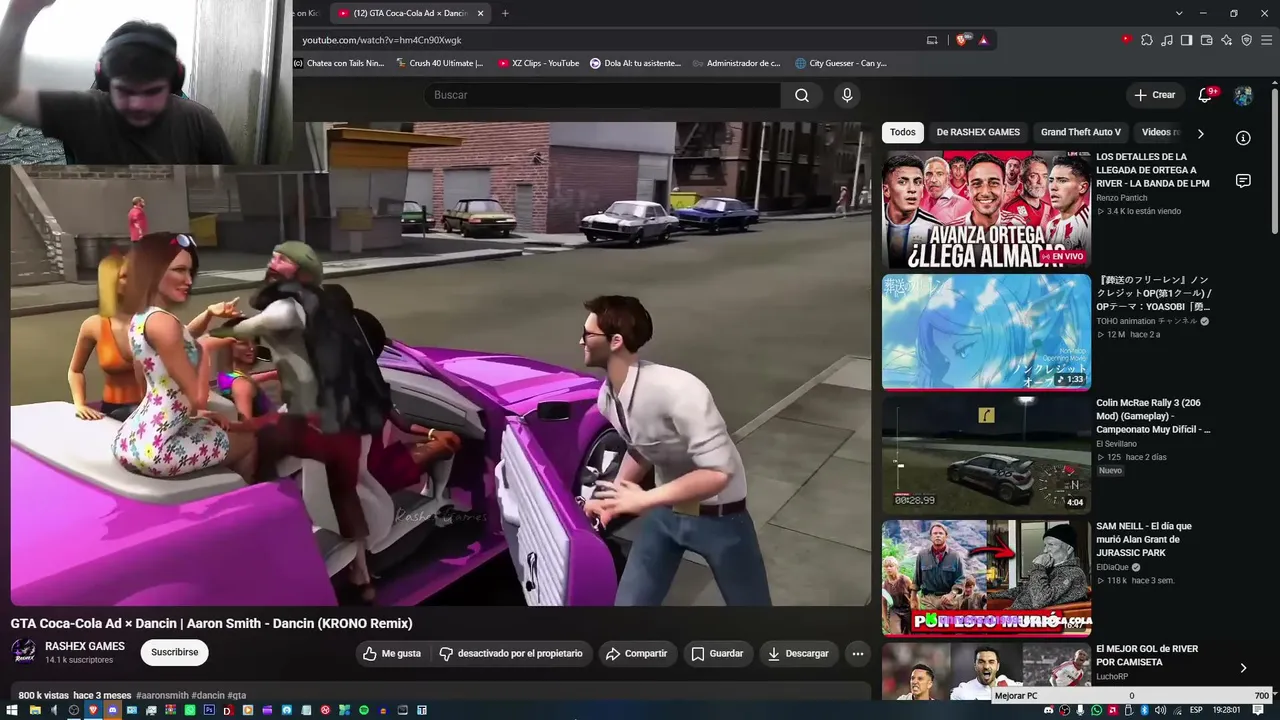The image size is (1280, 720).
Task: Click the Brave VPN shield icon
Action: tap(1247, 40)
